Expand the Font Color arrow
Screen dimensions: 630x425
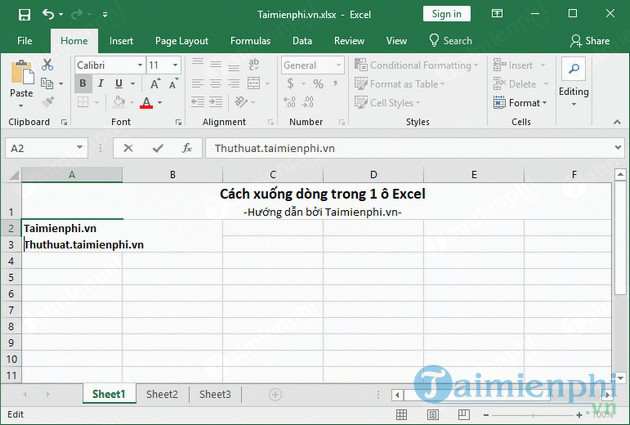coord(160,103)
